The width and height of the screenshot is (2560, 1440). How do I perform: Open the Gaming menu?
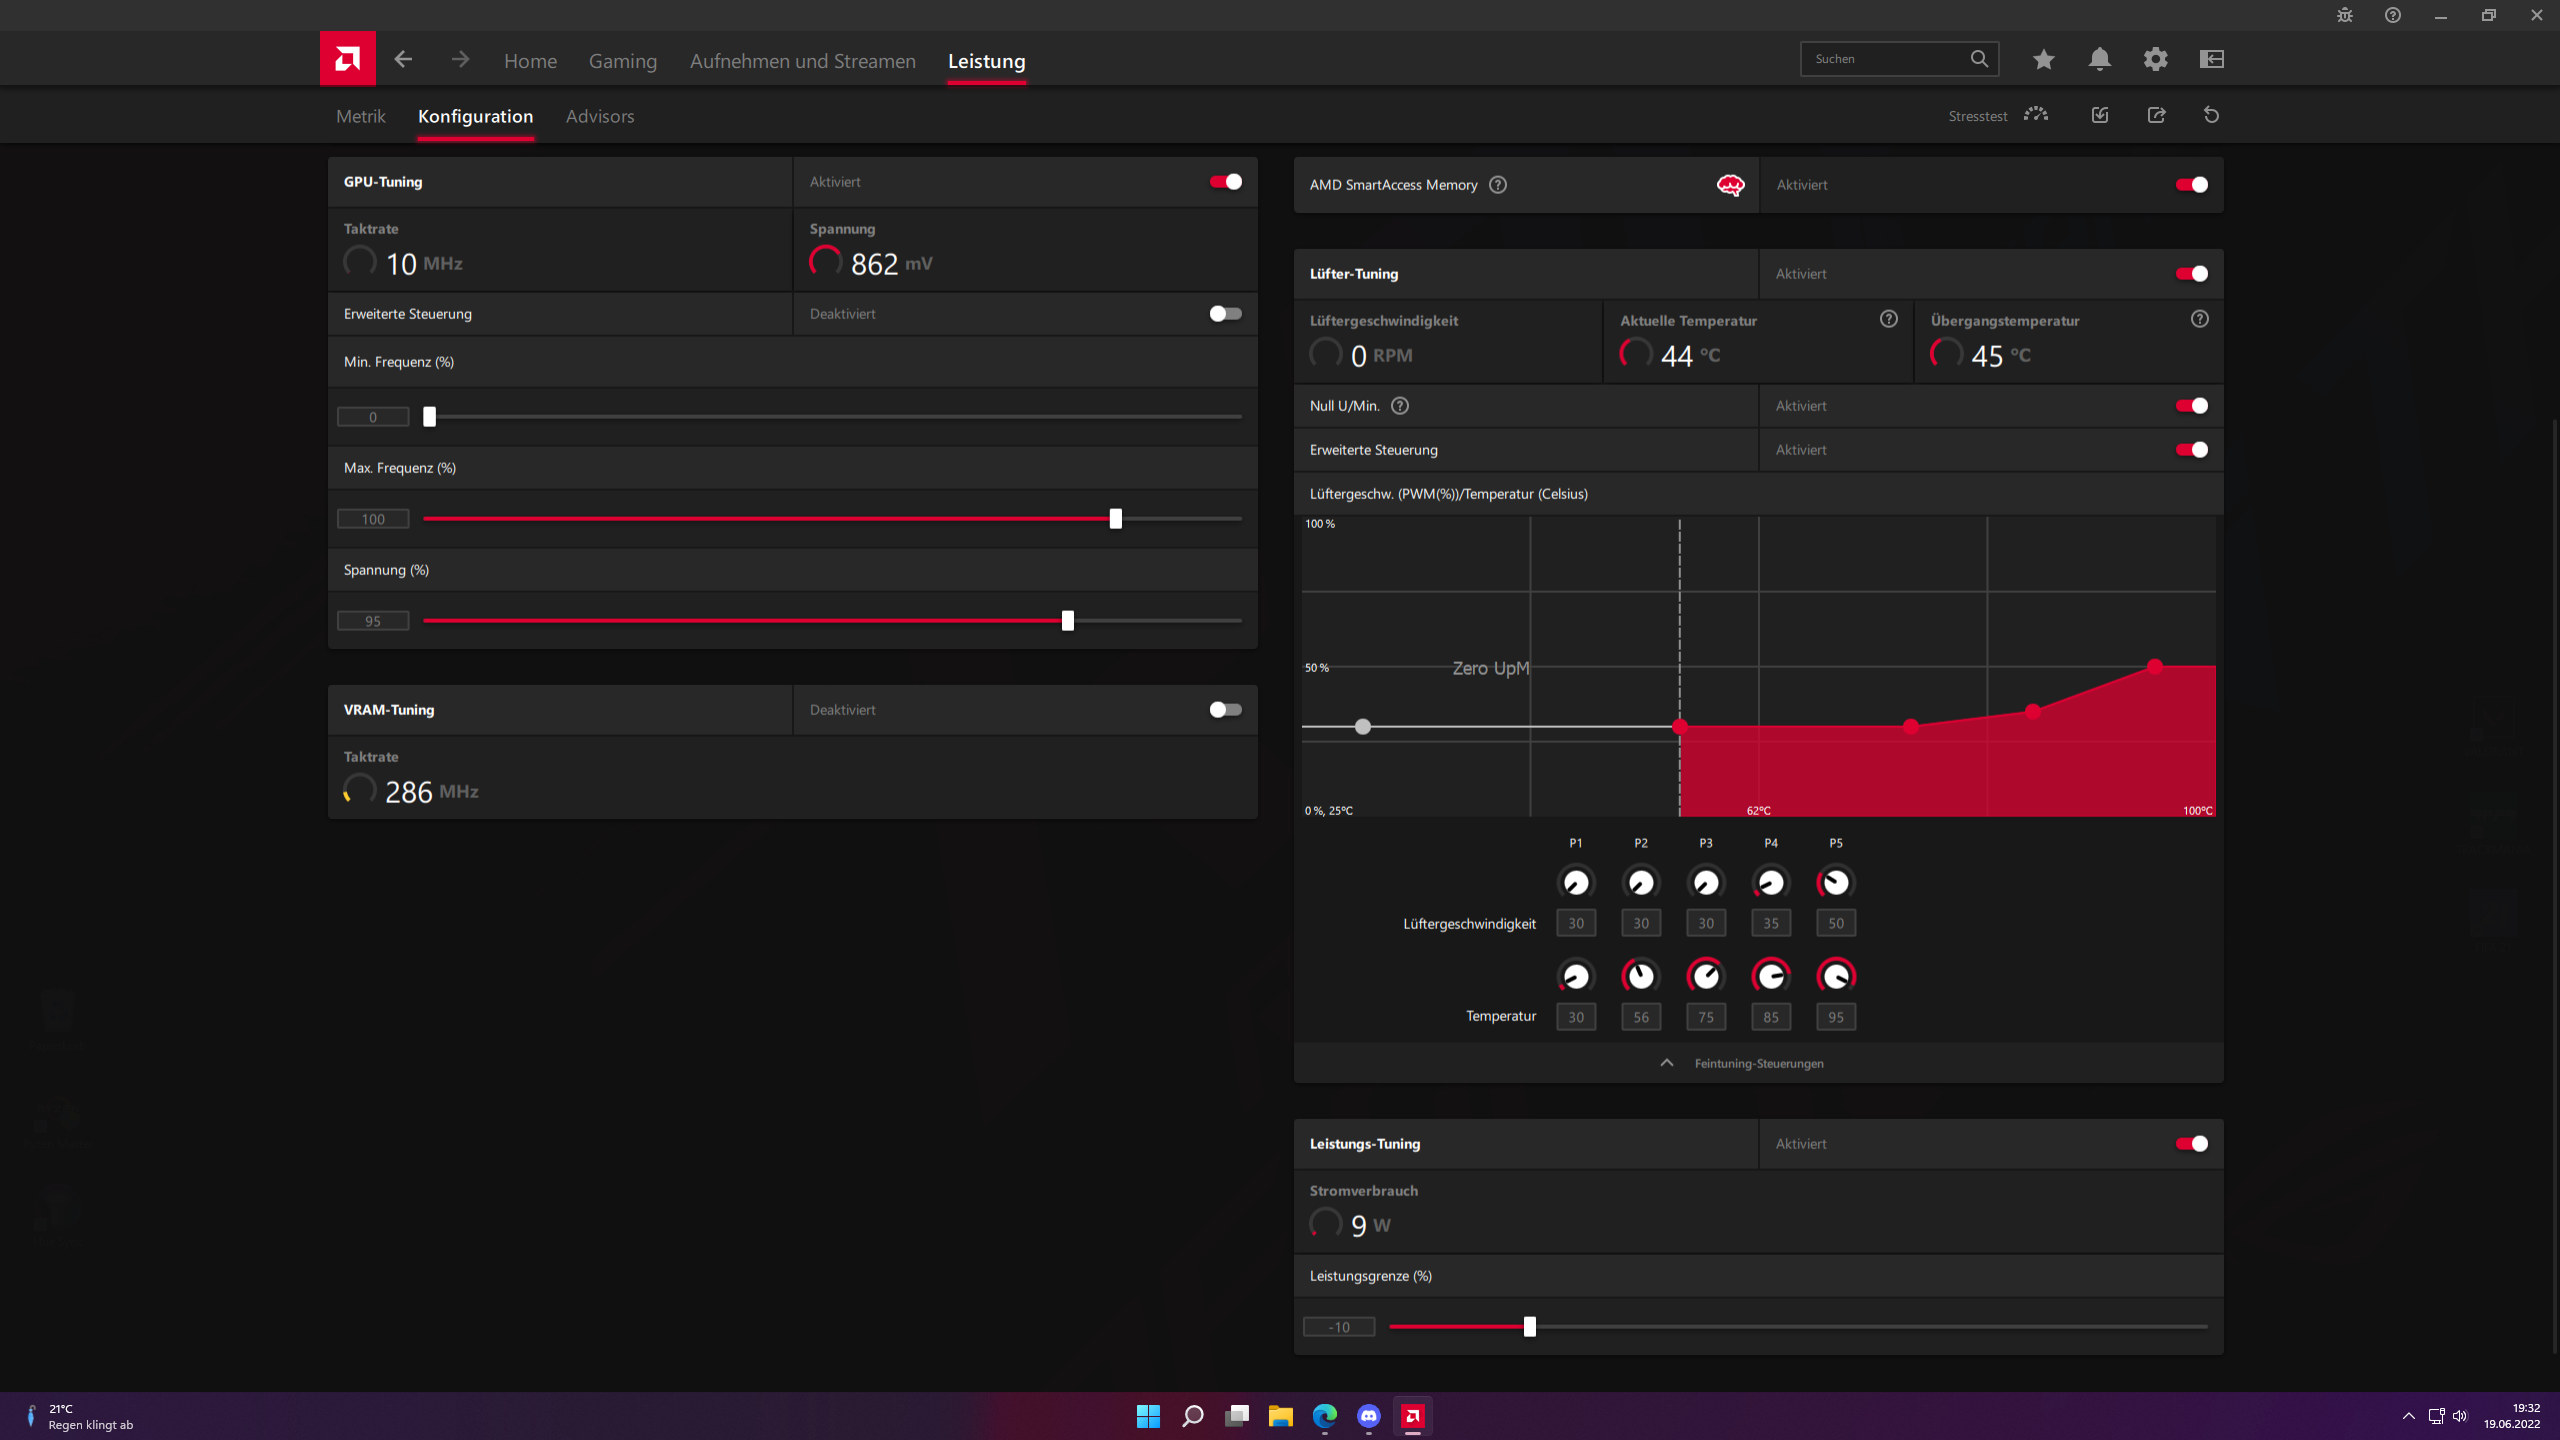(622, 61)
